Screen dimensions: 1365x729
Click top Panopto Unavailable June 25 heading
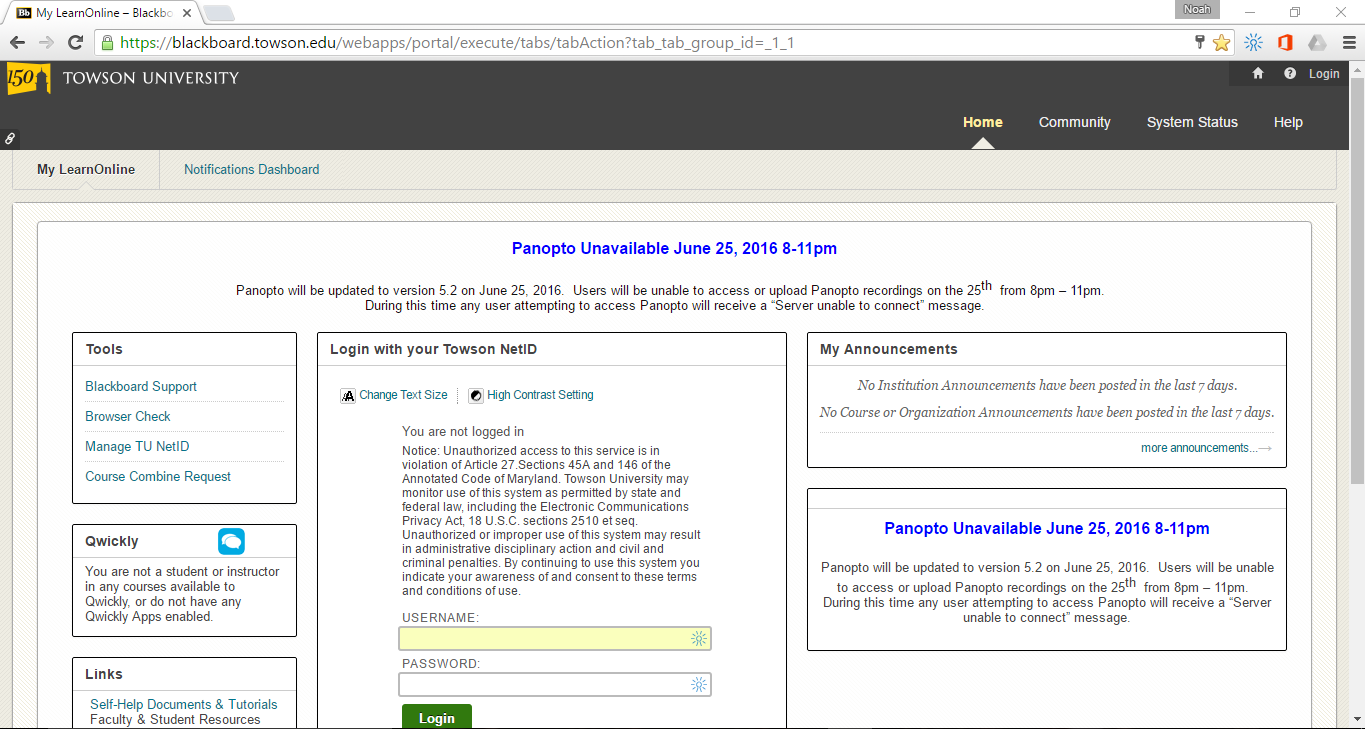674,248
